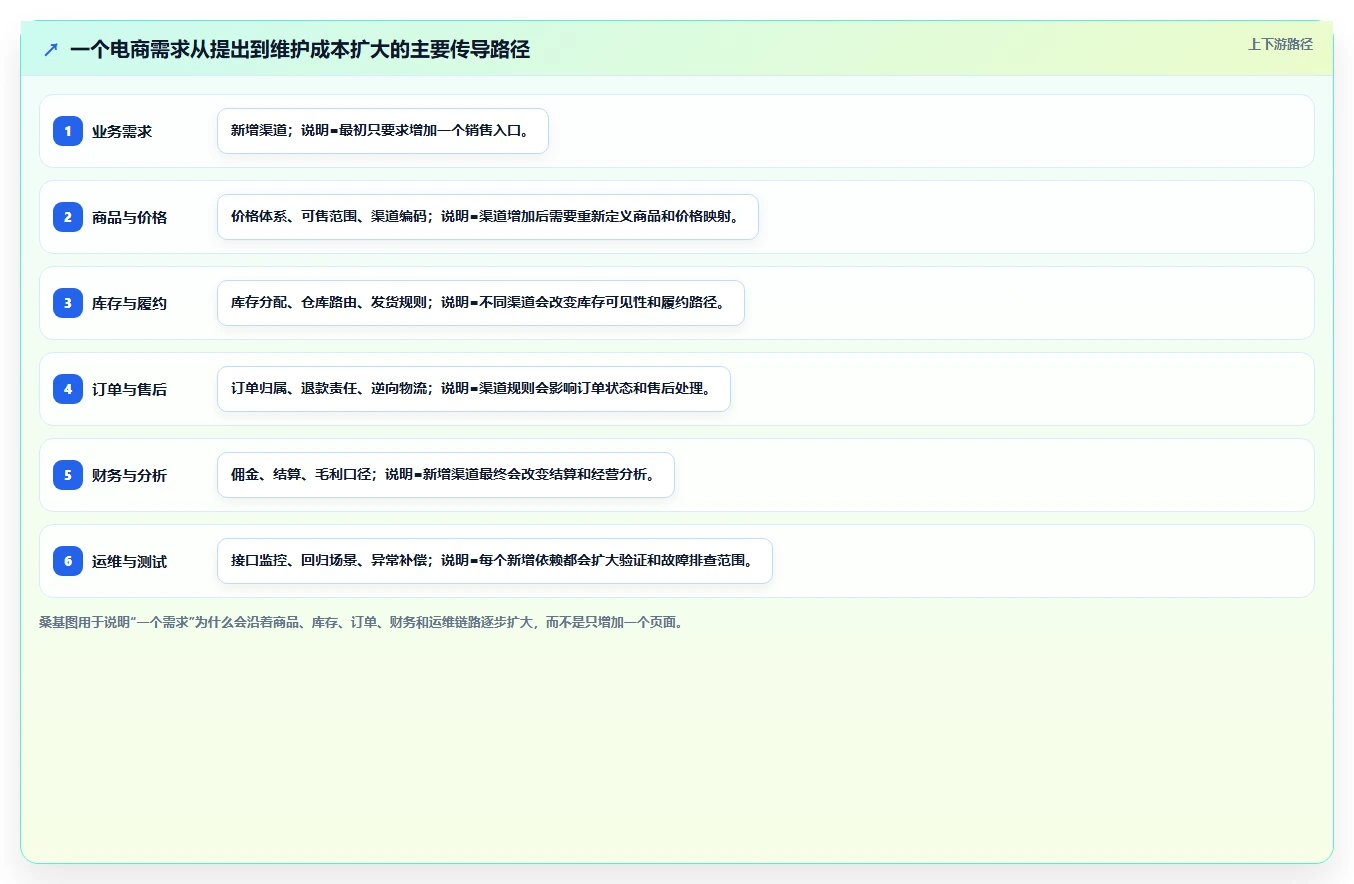Open the 佣金、结算、毛利口径 description box
The image size is (1354, 884).
(x=446, y=475)
